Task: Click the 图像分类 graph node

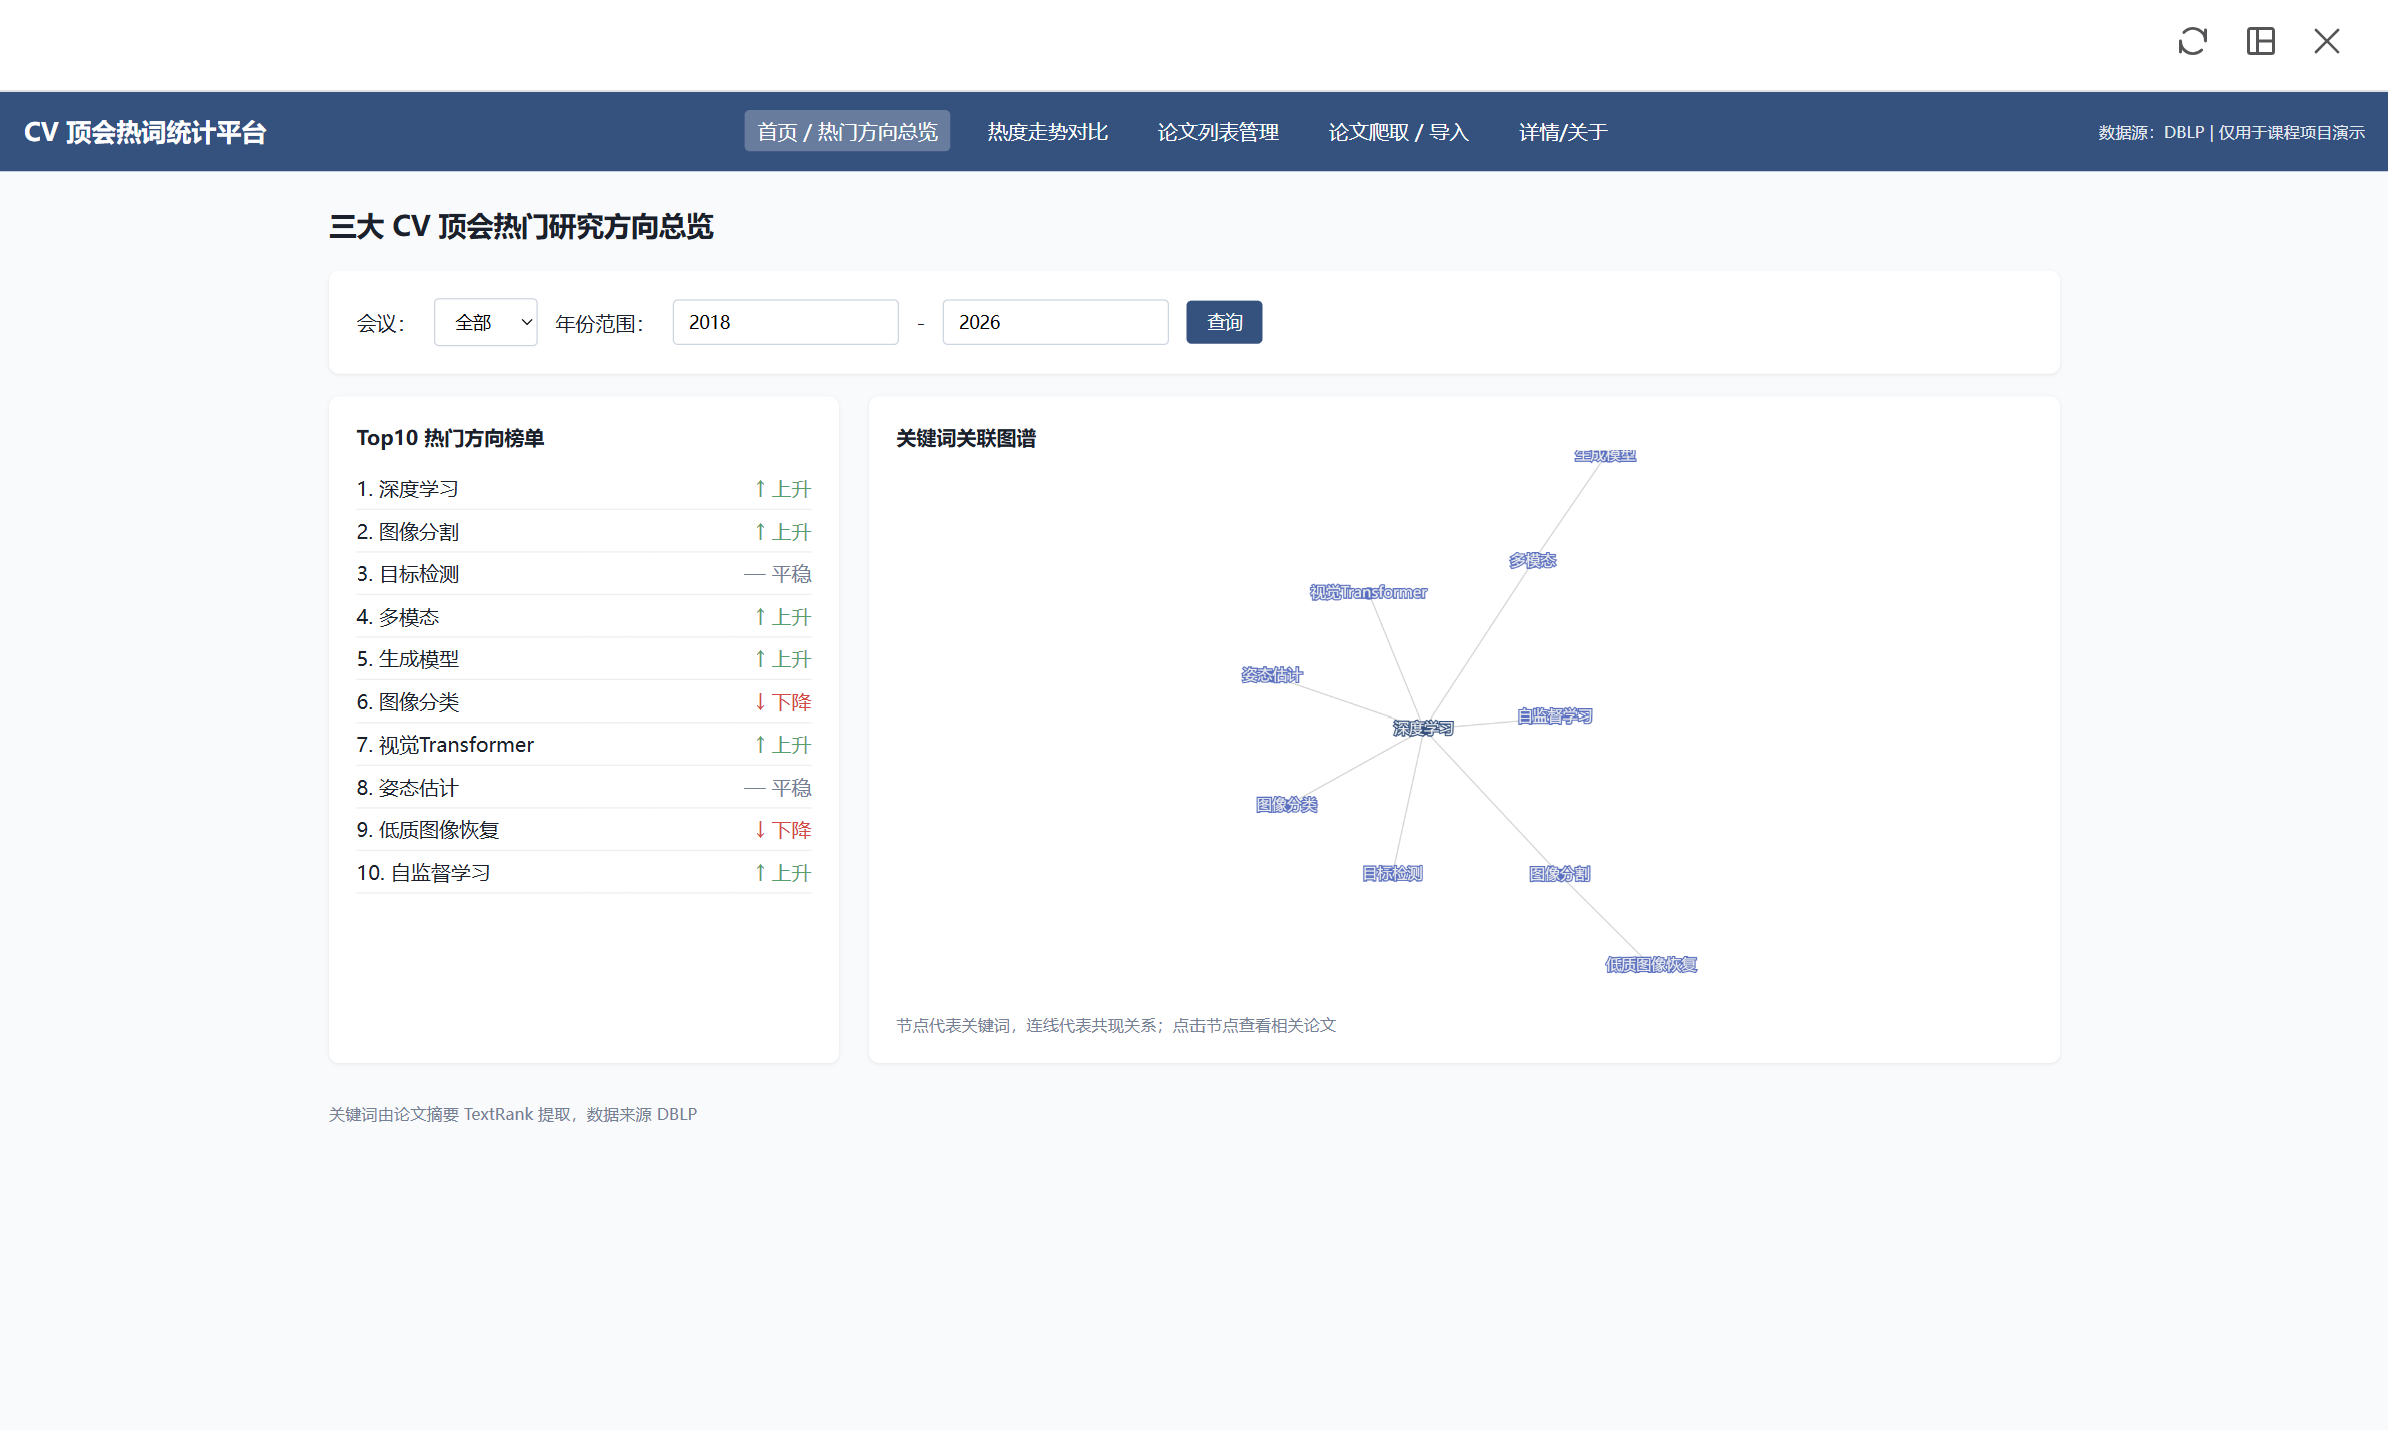Action: pyautogui.click(x=1286, y=805)
